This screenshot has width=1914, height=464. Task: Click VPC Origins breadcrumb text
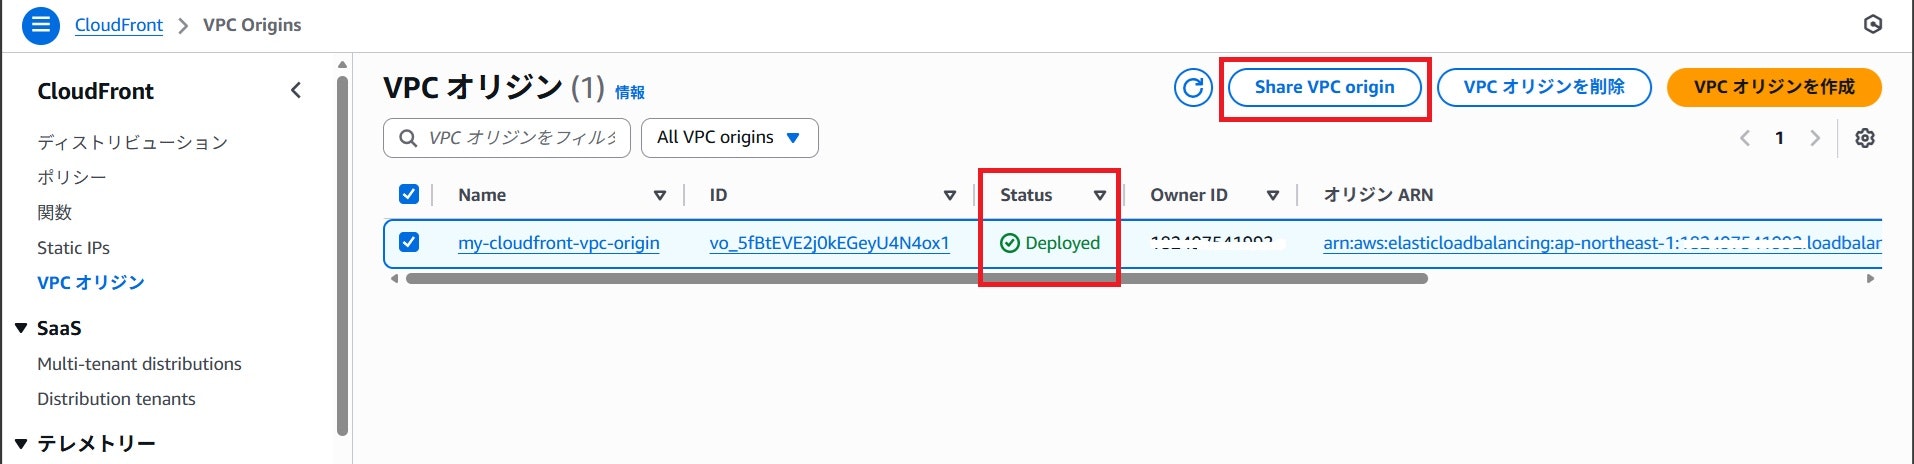[252, 25]
